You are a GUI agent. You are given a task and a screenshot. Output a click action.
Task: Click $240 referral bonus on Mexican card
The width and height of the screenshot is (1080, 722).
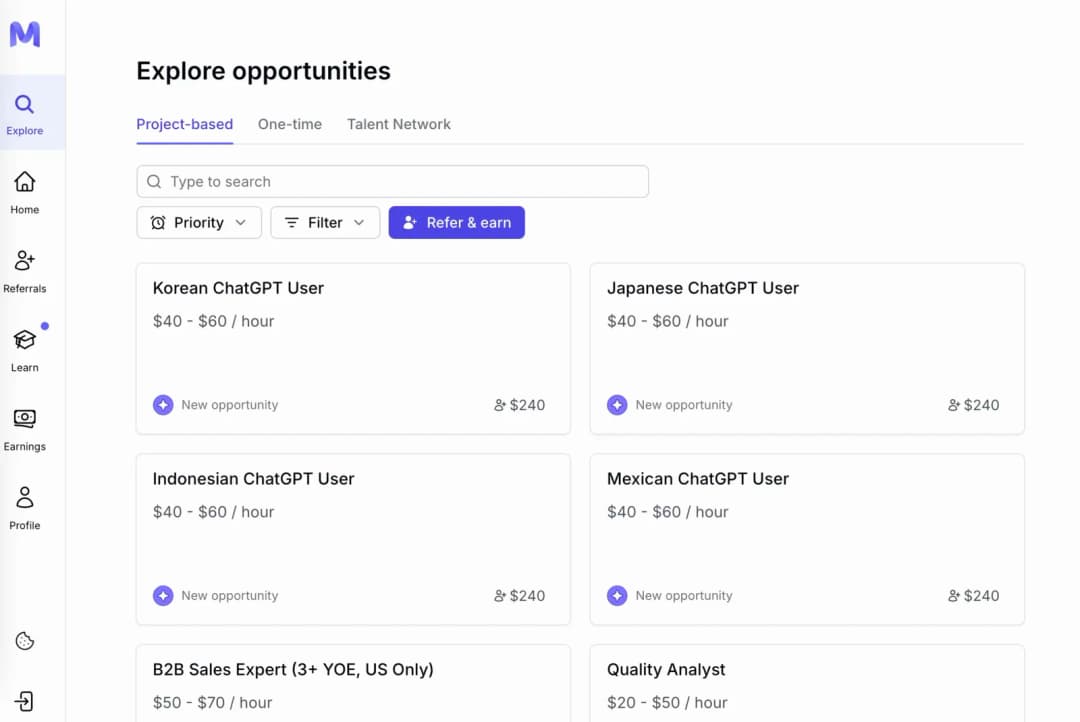[982, 596]
